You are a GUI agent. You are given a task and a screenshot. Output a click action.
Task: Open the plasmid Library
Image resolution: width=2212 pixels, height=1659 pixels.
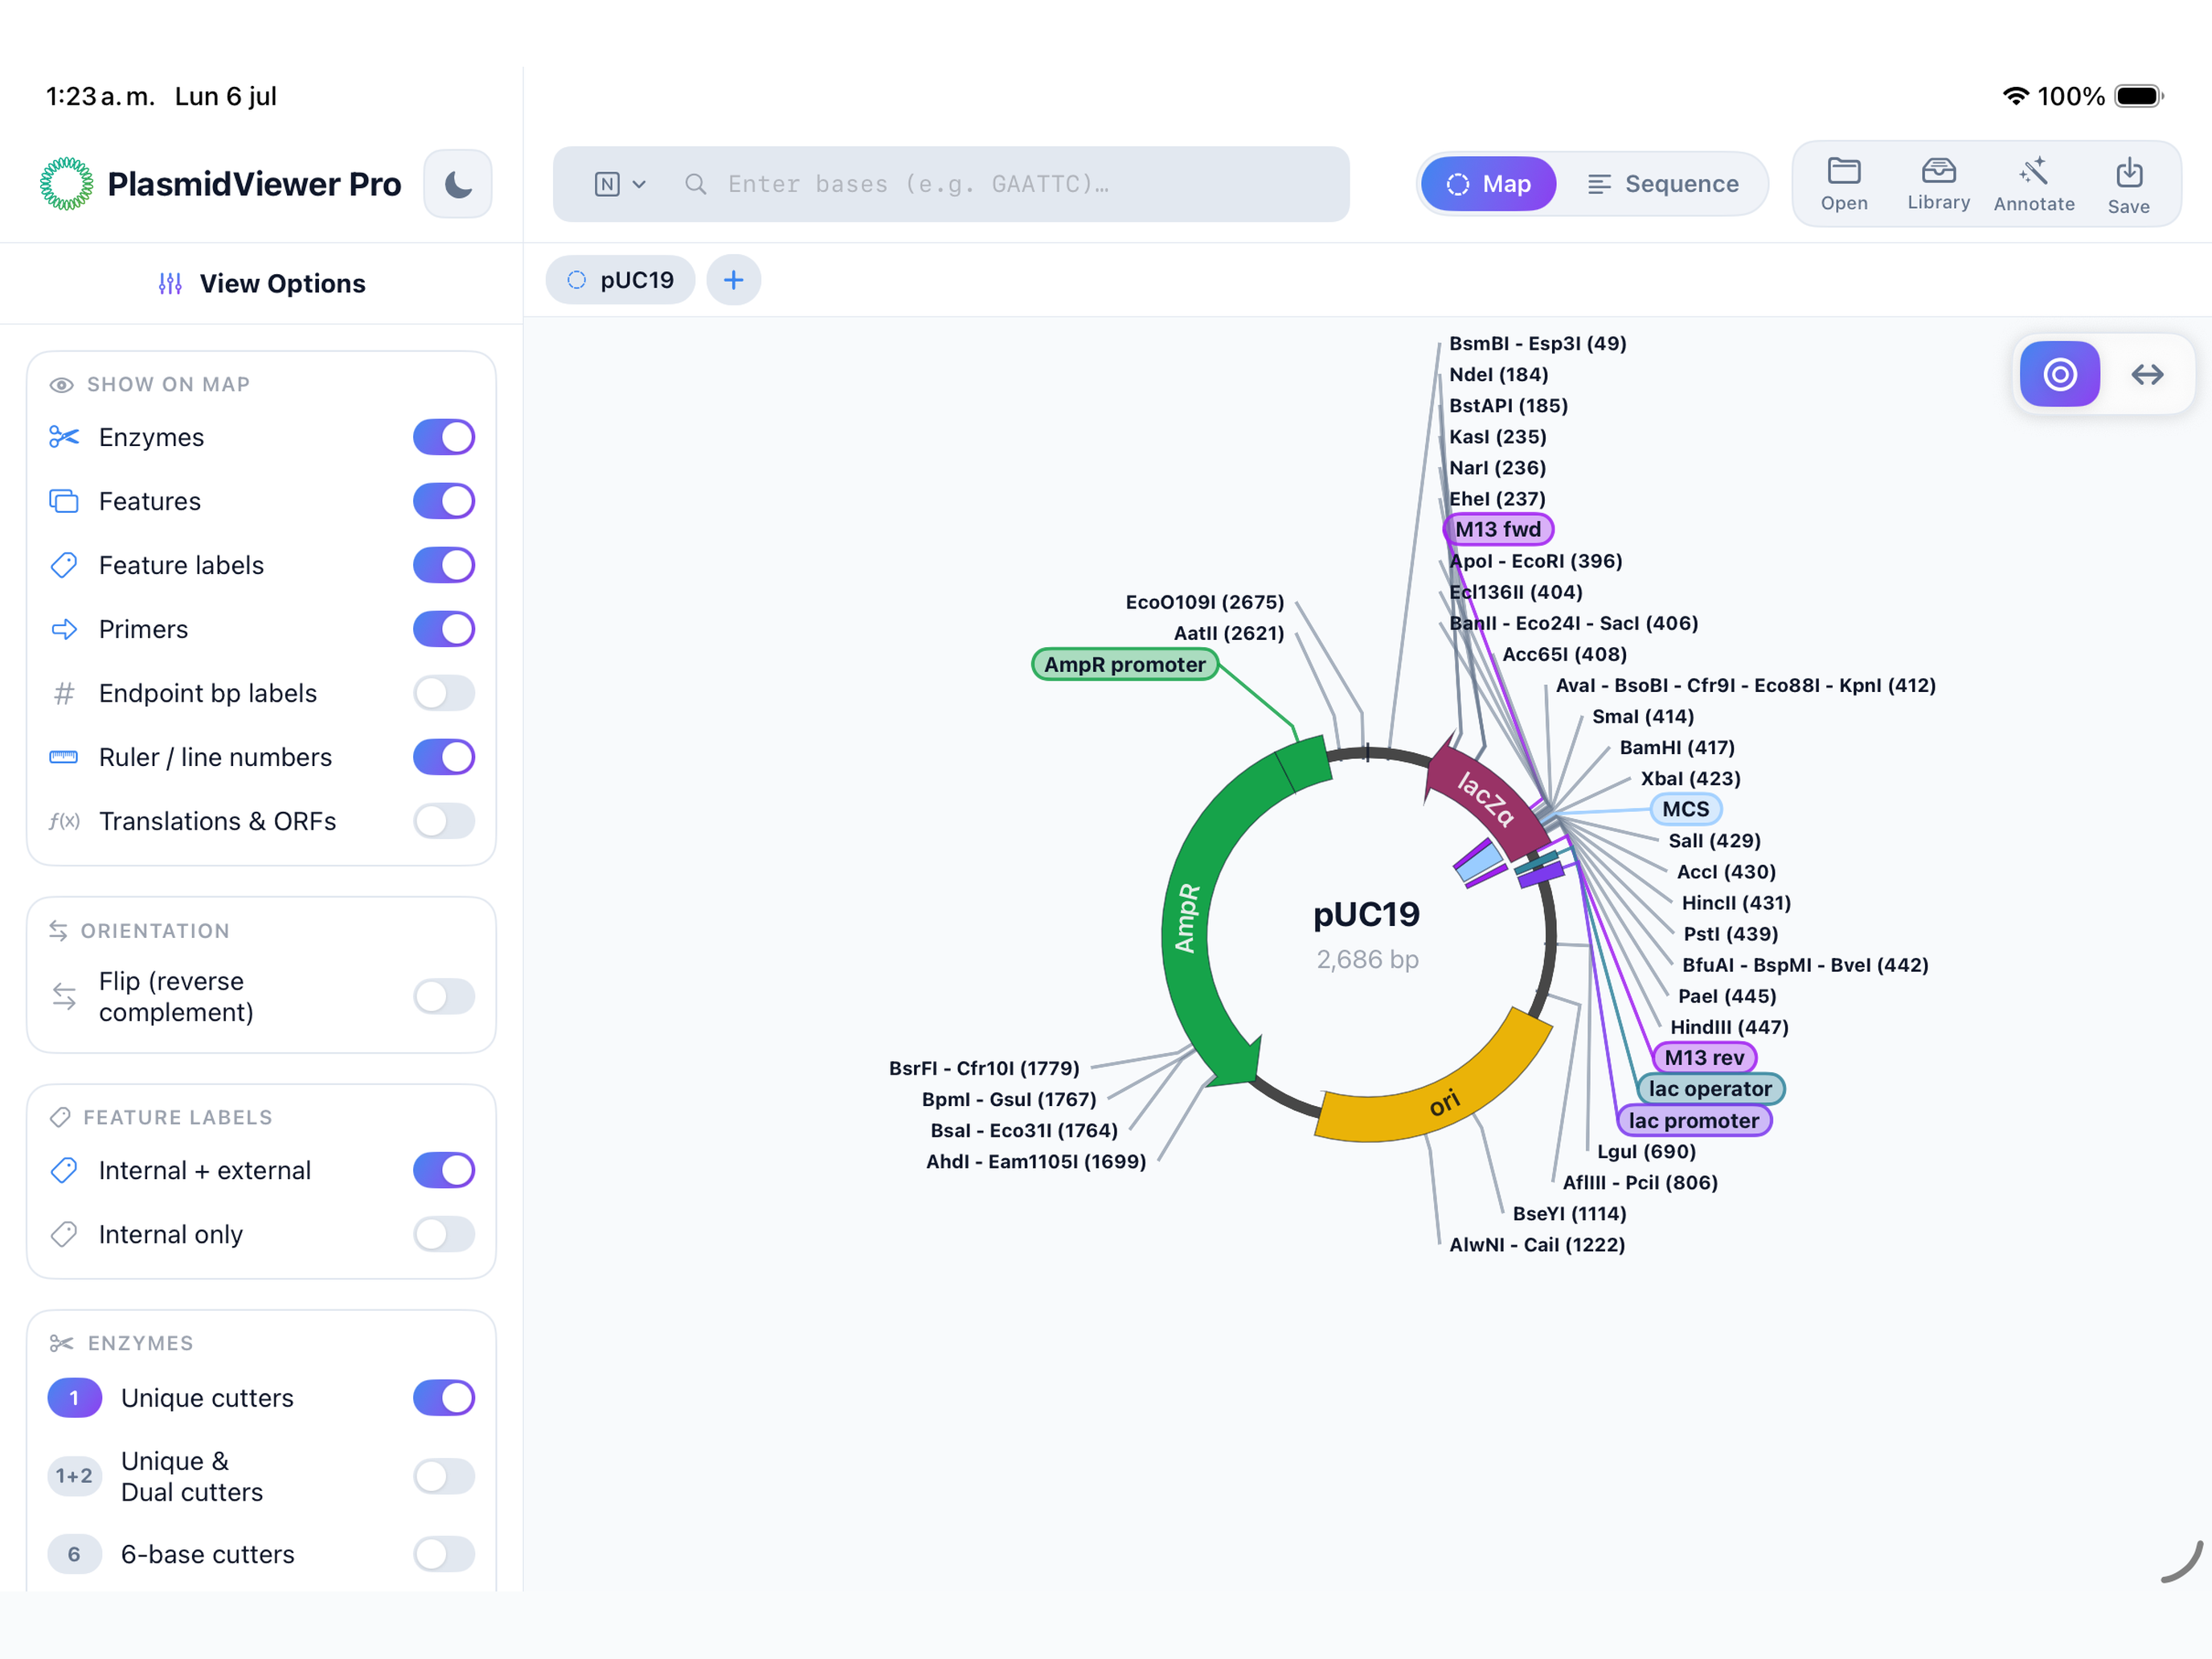click(x=1938, y=185)
